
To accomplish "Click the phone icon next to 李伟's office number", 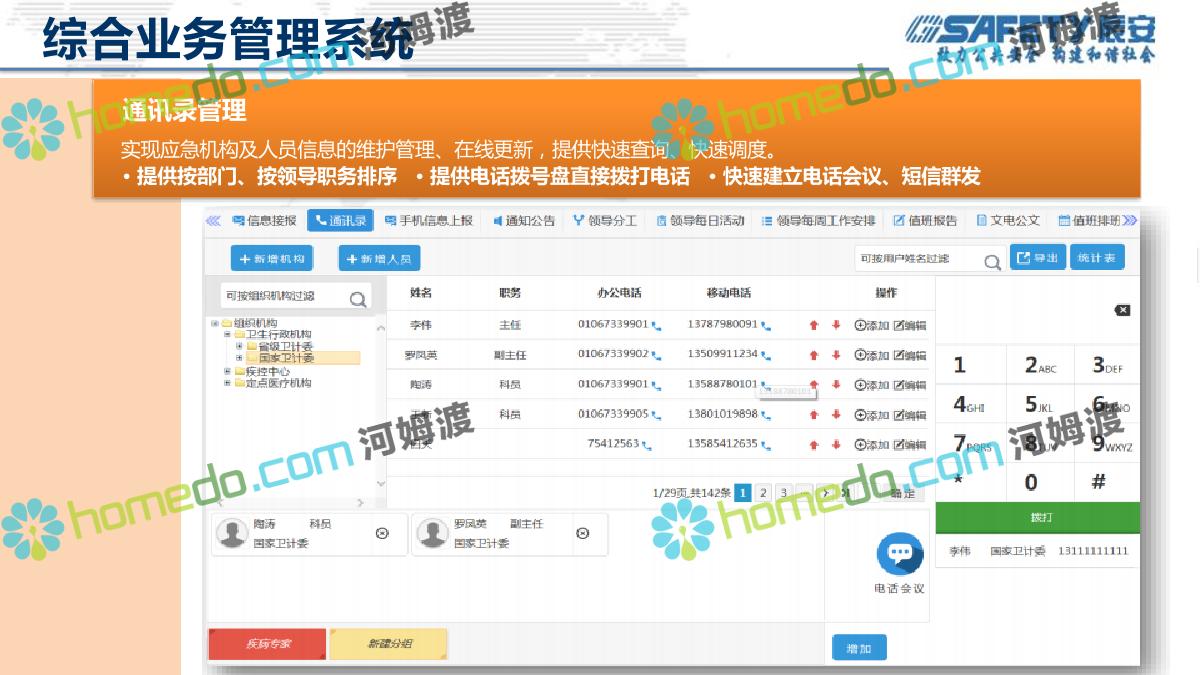I will (656, 325).
